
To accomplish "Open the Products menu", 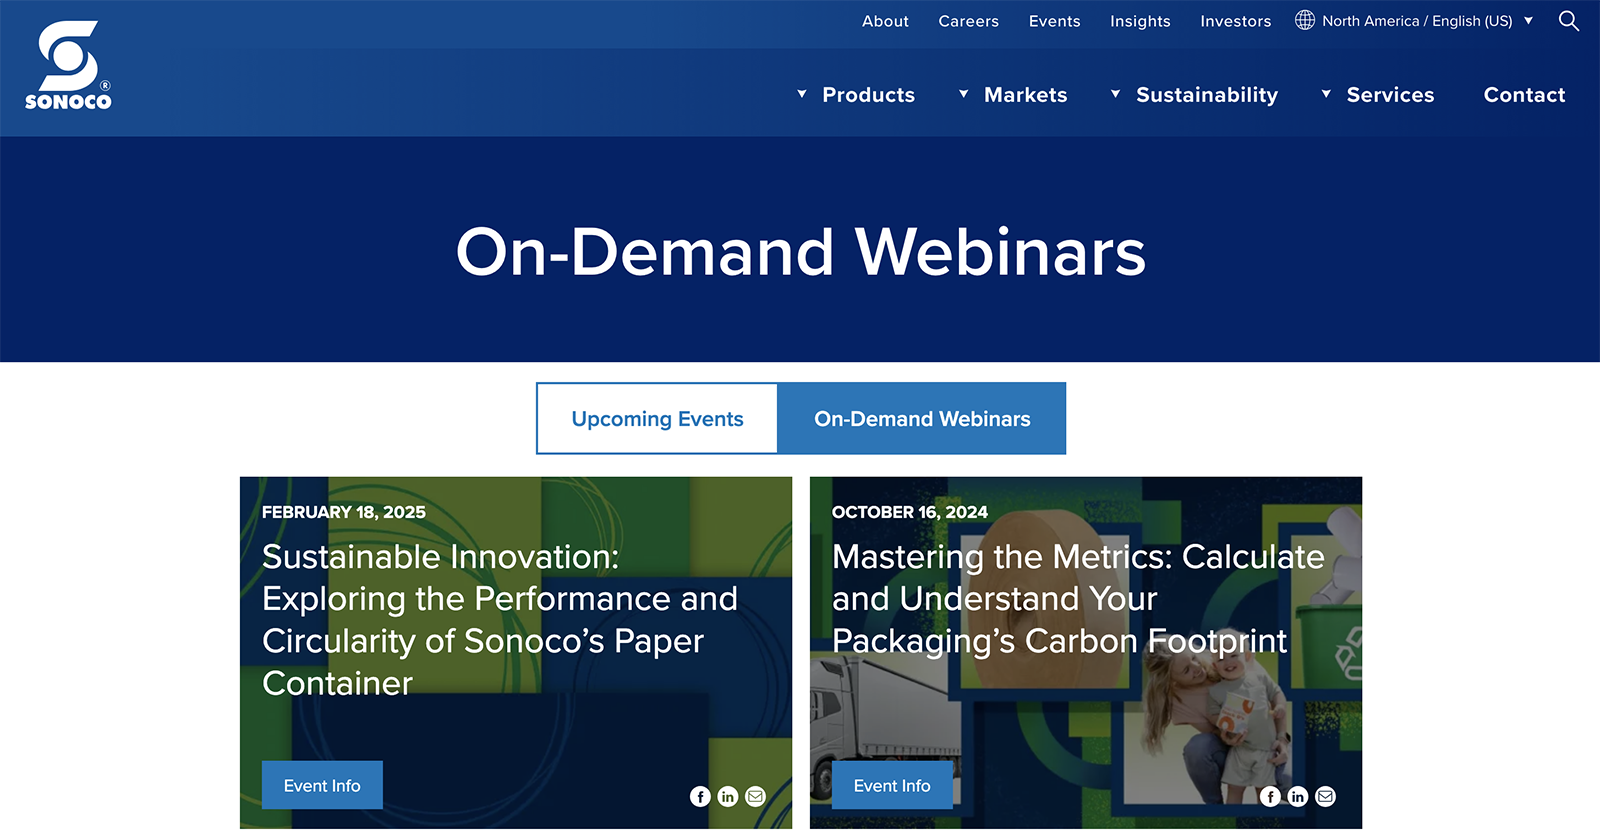I will tap(868, 95).
